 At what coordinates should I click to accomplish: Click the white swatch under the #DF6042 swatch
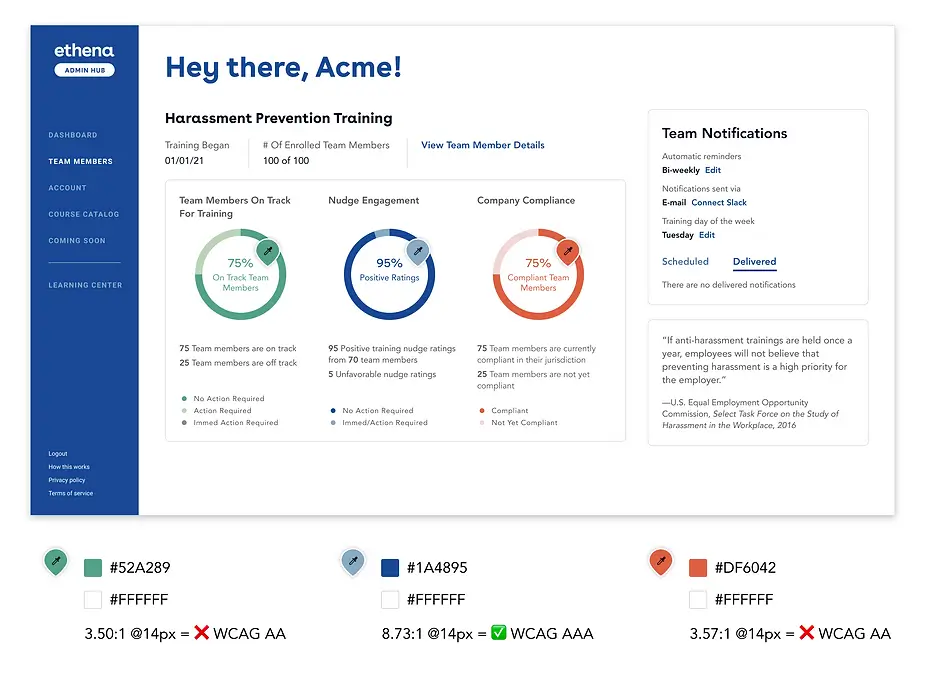(x=698, y=600)
